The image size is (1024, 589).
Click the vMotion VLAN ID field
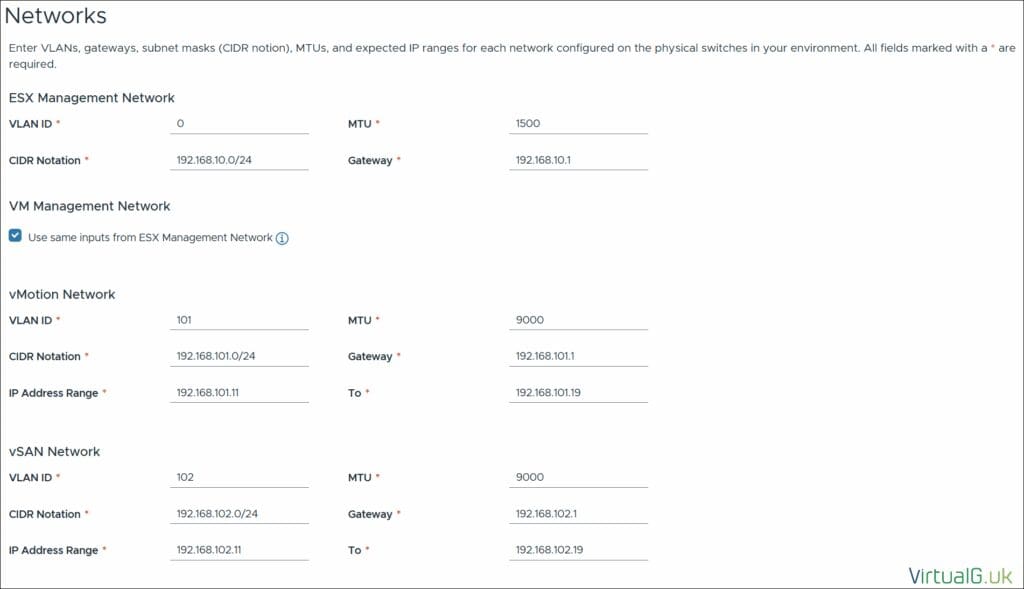tap(239, 320)
